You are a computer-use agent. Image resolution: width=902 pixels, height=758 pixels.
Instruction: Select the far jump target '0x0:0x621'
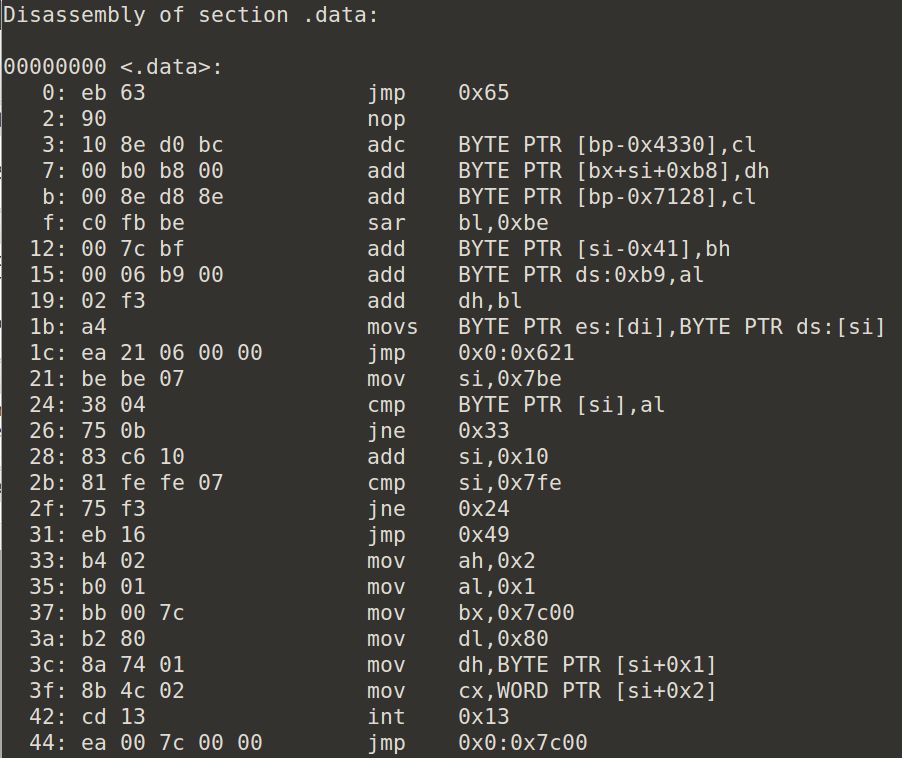pyautogui.click(x=516, y=353)
